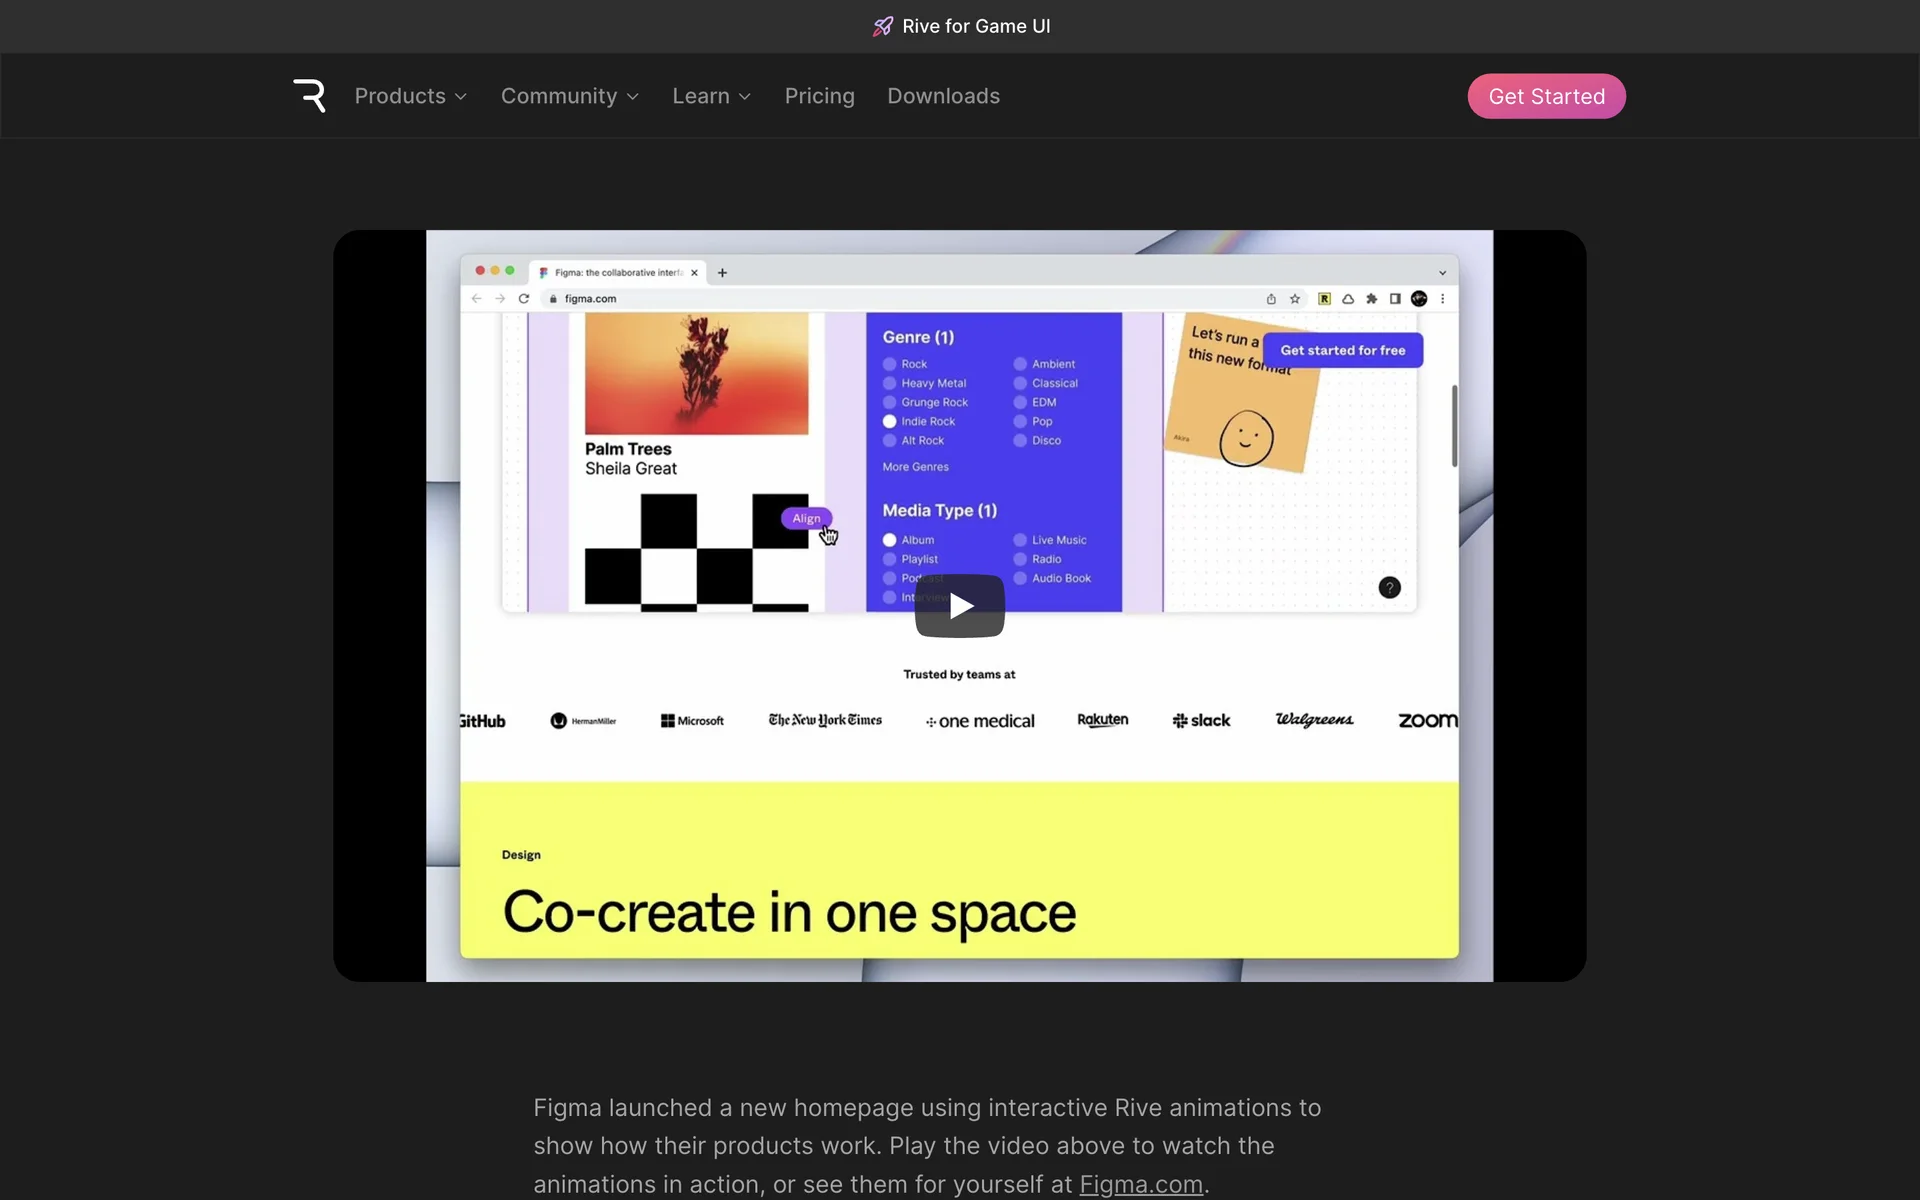
Task: Click the browser three-dot menu icon
Action: click(x=1442, y=299)
